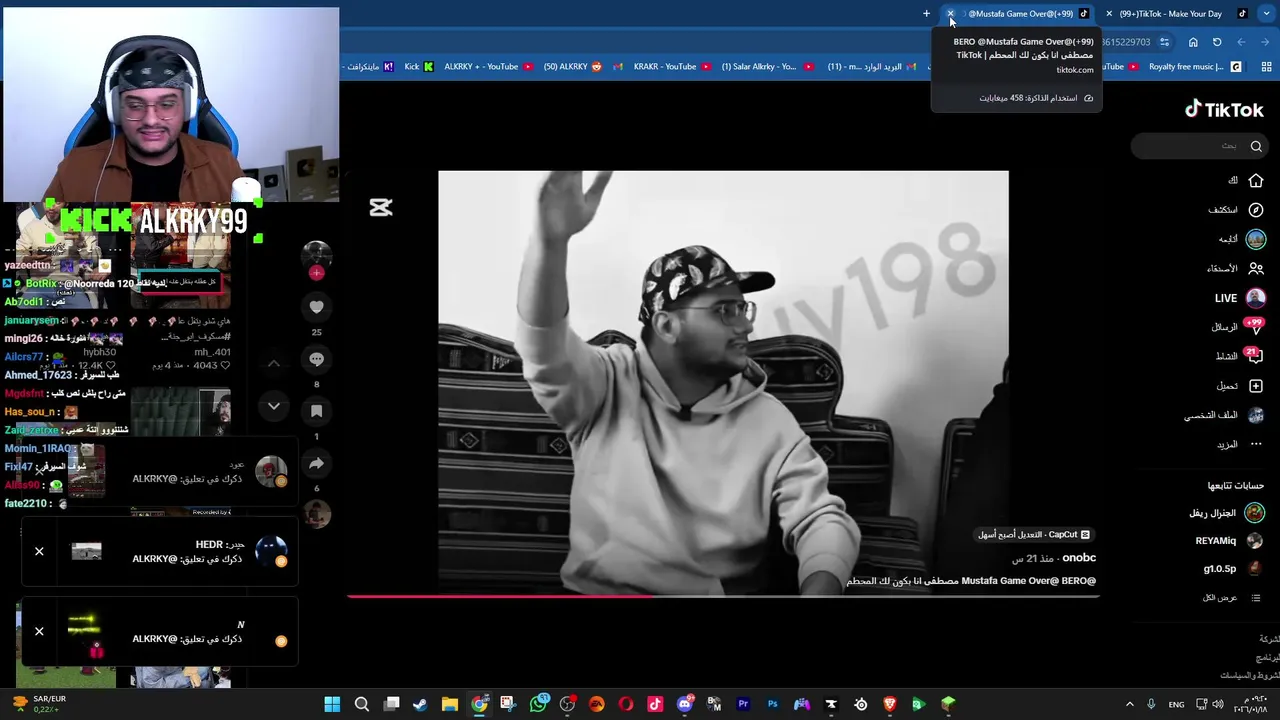The image size is (1280, 720).
Task: Open File Explorer from the taskbar
Action: pyautogui.click(x=450, y=704)
